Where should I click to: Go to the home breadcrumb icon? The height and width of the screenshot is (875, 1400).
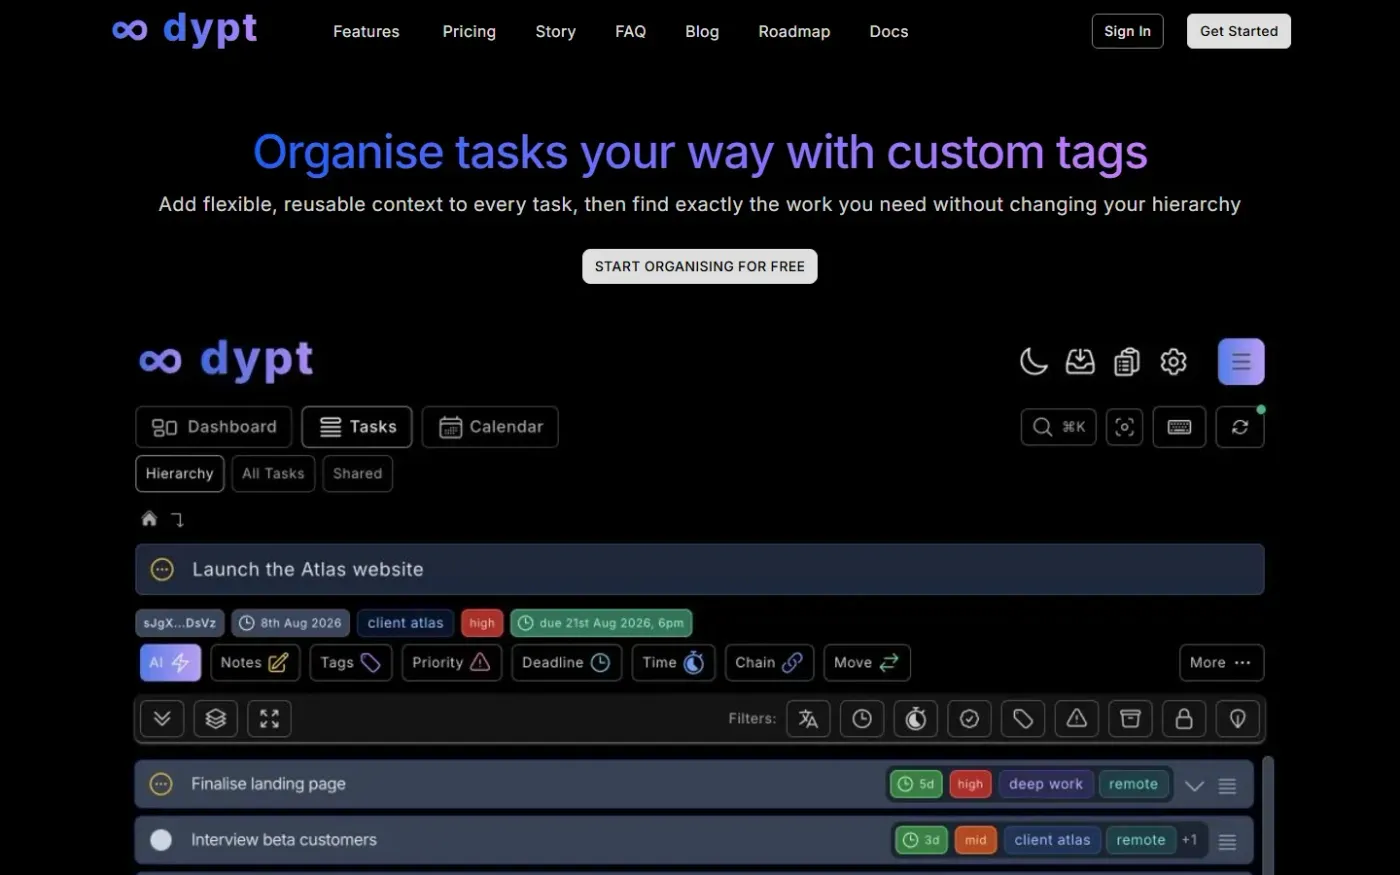(149, 518)
